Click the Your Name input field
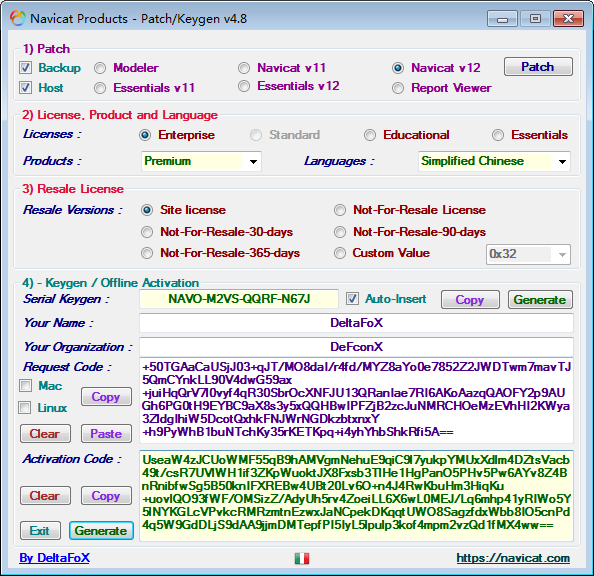594x576 pixels. tap(356, 323)
